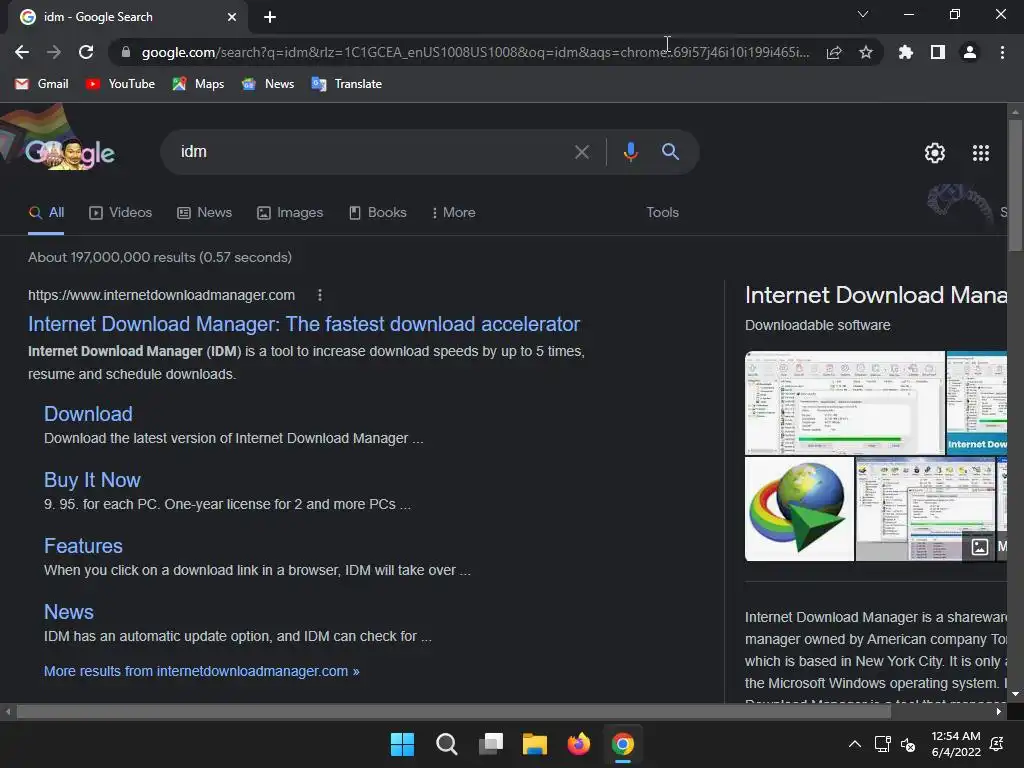Open the Windows Start menu
1024x768 pixels.
click(402, 744)
